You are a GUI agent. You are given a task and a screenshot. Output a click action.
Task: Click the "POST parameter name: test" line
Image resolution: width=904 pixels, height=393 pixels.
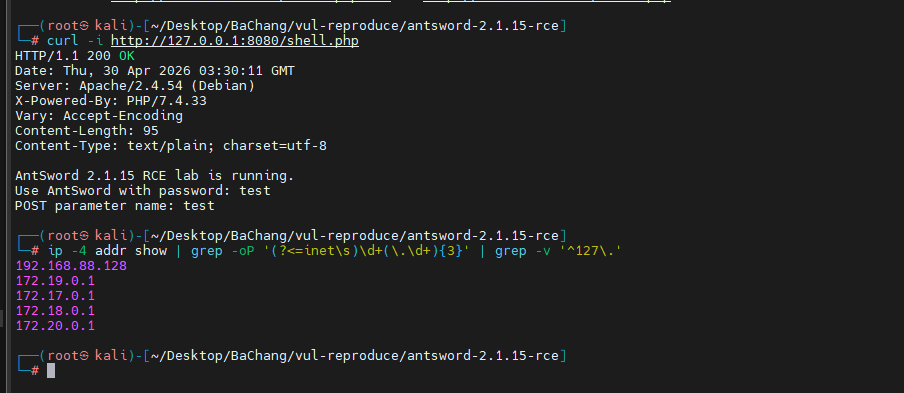115,206
